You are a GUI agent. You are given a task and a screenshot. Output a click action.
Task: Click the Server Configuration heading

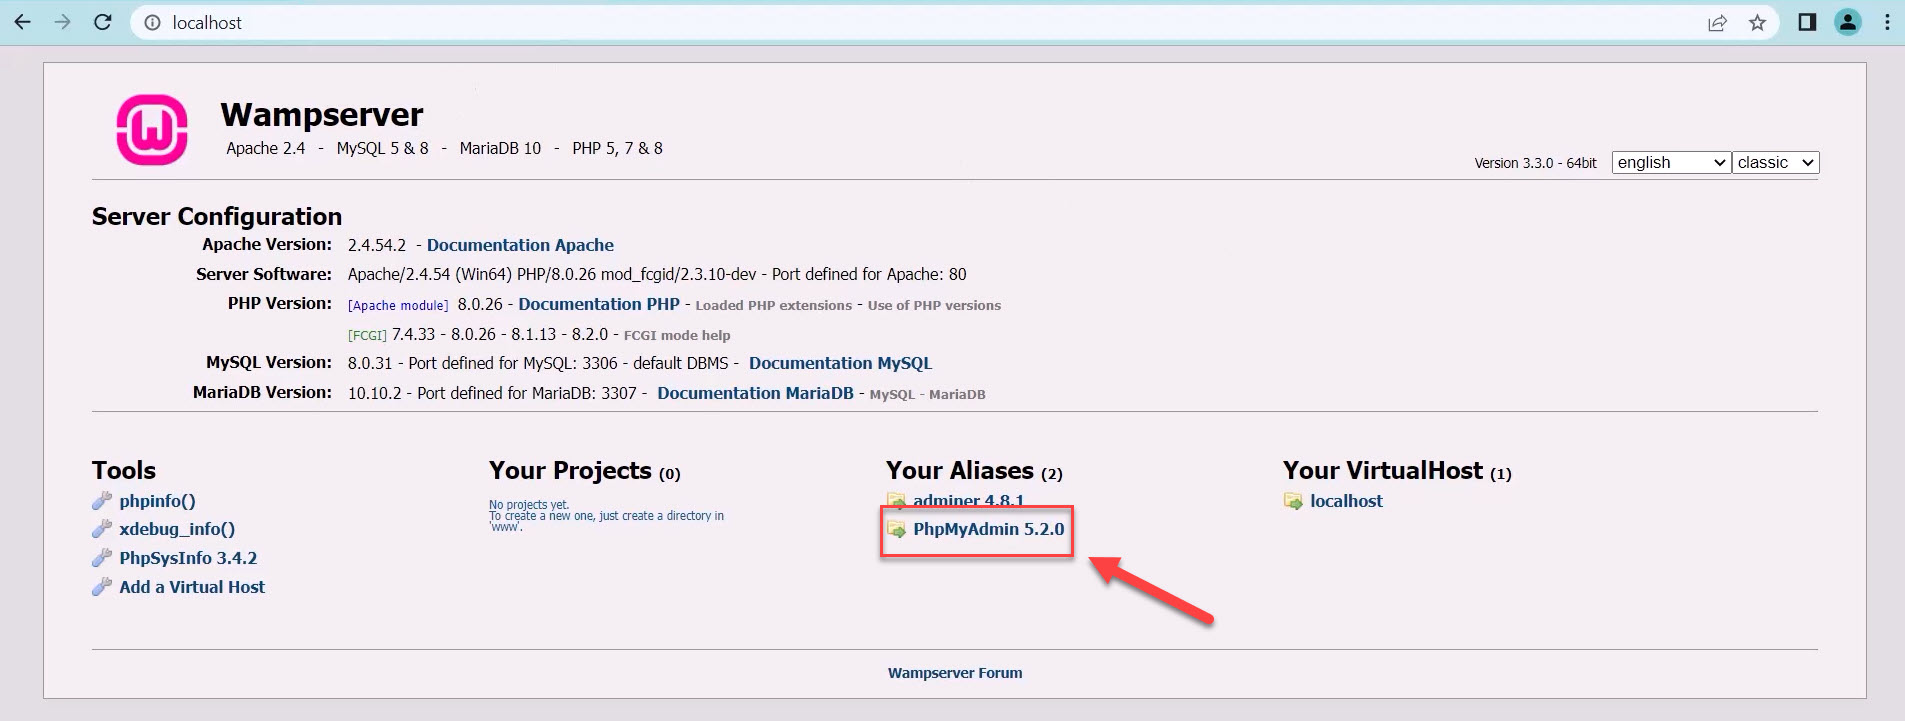point(217,216)
